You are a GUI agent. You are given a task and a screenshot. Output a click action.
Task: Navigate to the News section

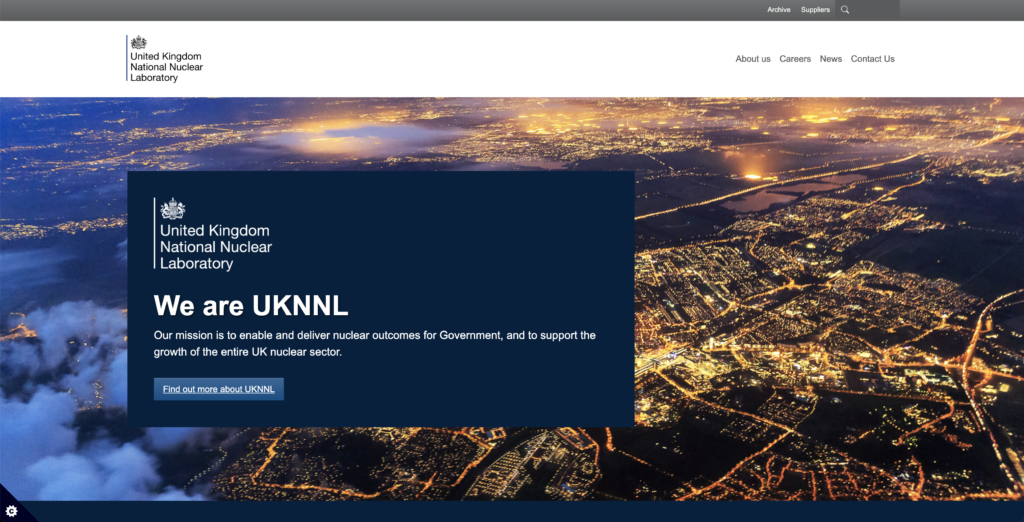pos(830,59)
